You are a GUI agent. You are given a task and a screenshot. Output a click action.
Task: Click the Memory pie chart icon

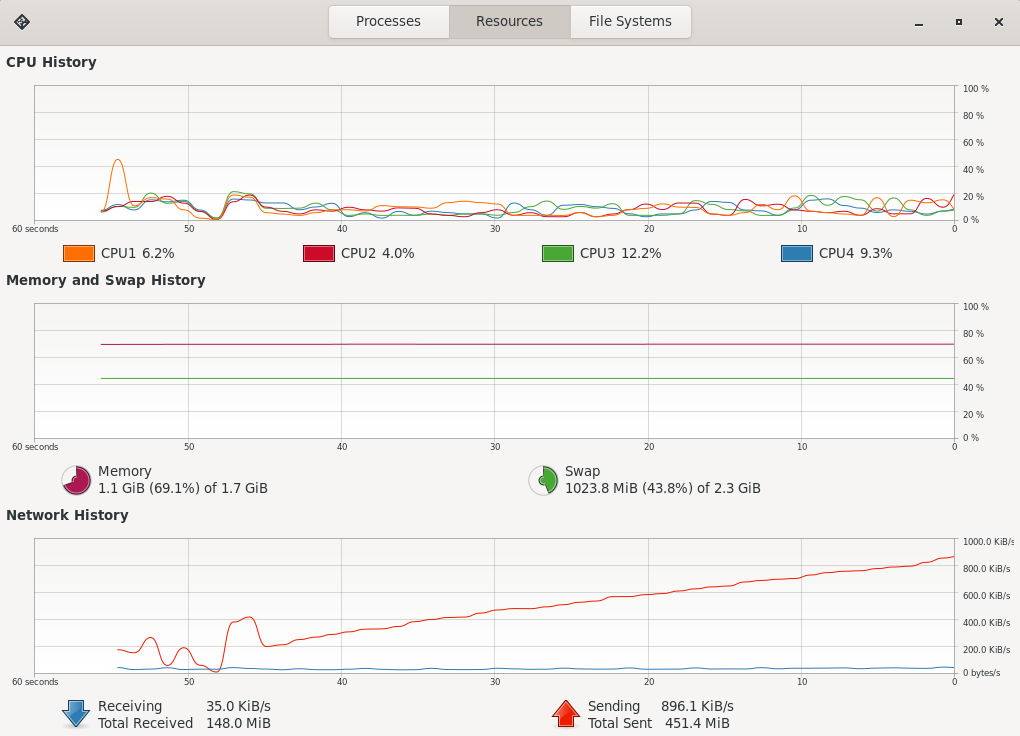coord(76,480)
